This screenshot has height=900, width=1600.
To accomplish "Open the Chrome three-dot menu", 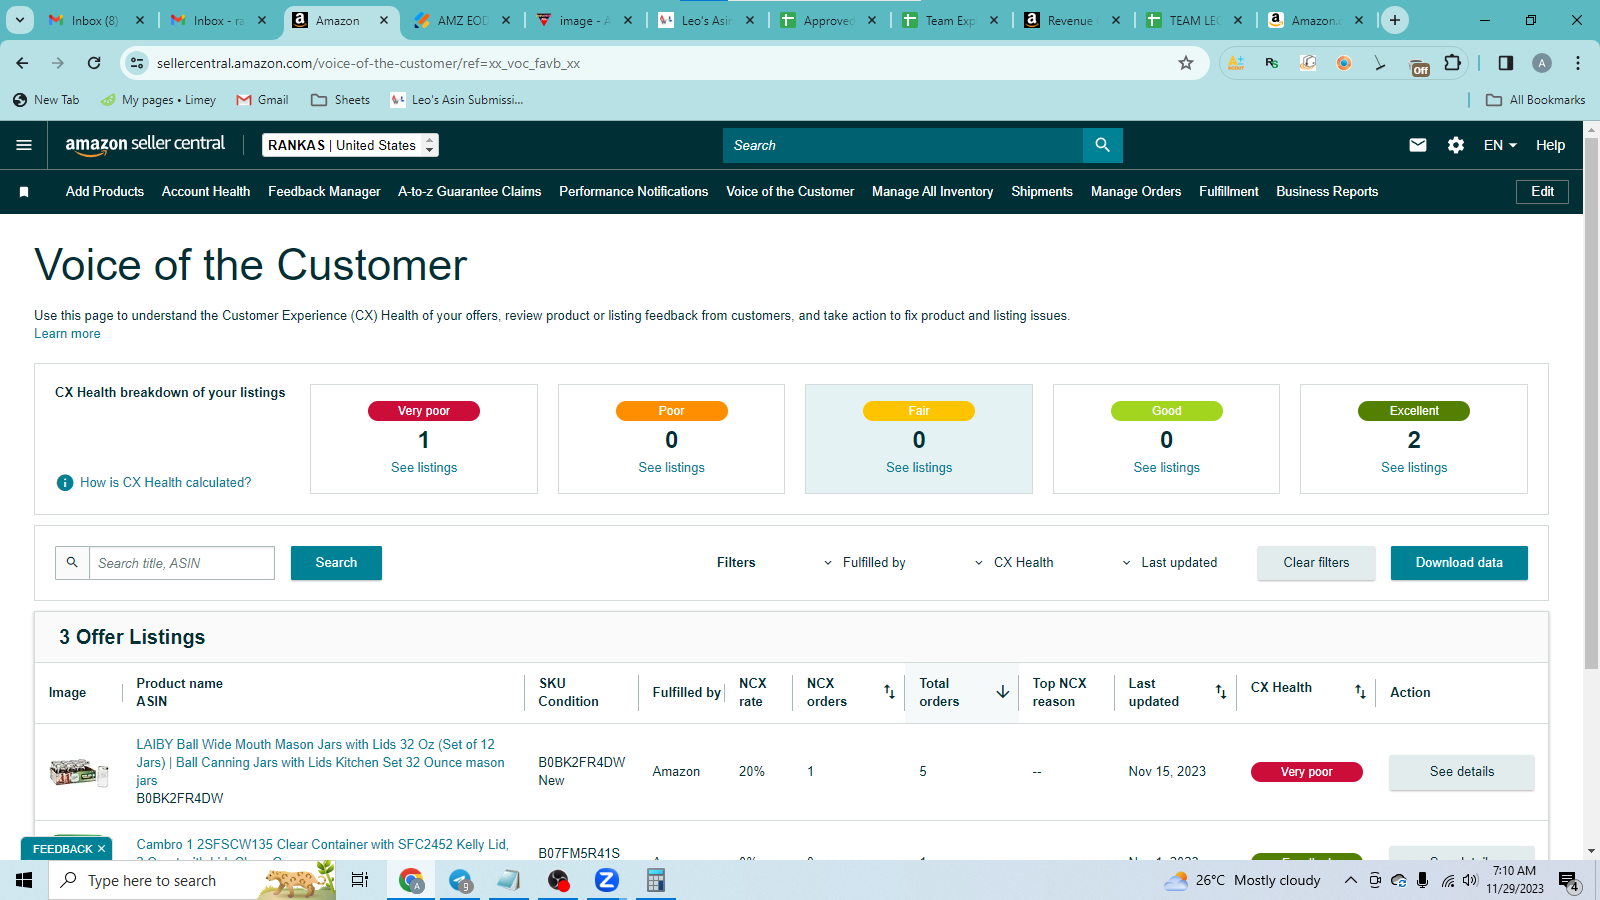I will point(1578,63).
